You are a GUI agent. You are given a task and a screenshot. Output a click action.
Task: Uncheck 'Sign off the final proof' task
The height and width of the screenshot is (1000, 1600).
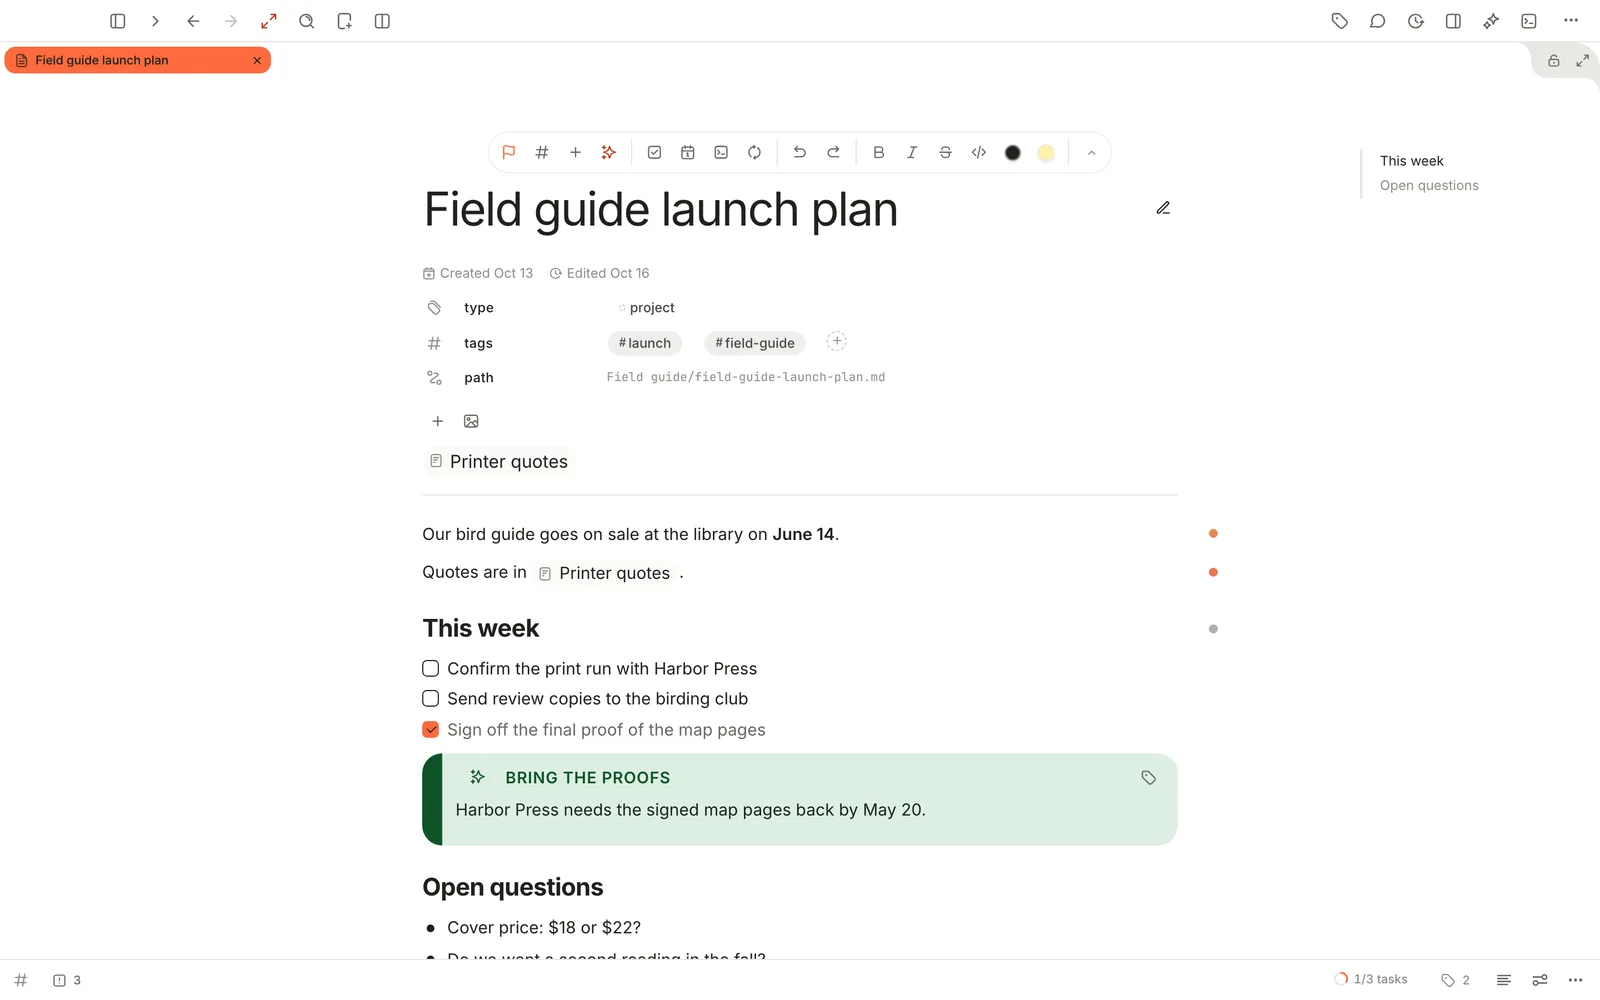431,730
